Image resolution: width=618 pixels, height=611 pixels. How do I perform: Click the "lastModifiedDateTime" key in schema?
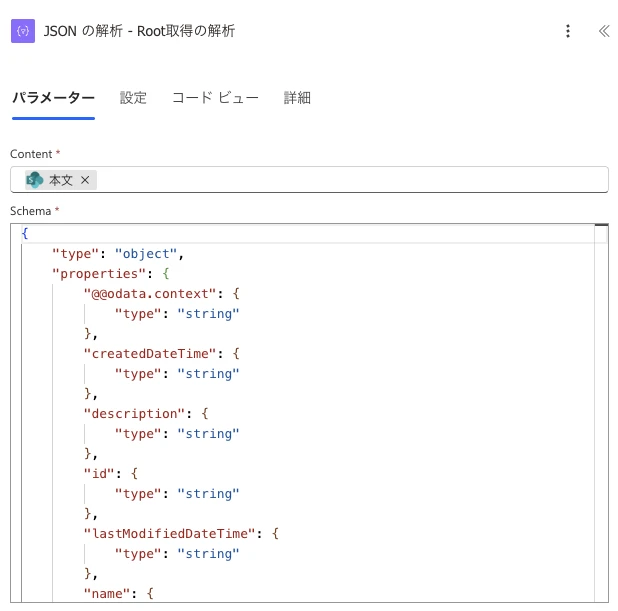pyautogui.click(x=169, y=533)
